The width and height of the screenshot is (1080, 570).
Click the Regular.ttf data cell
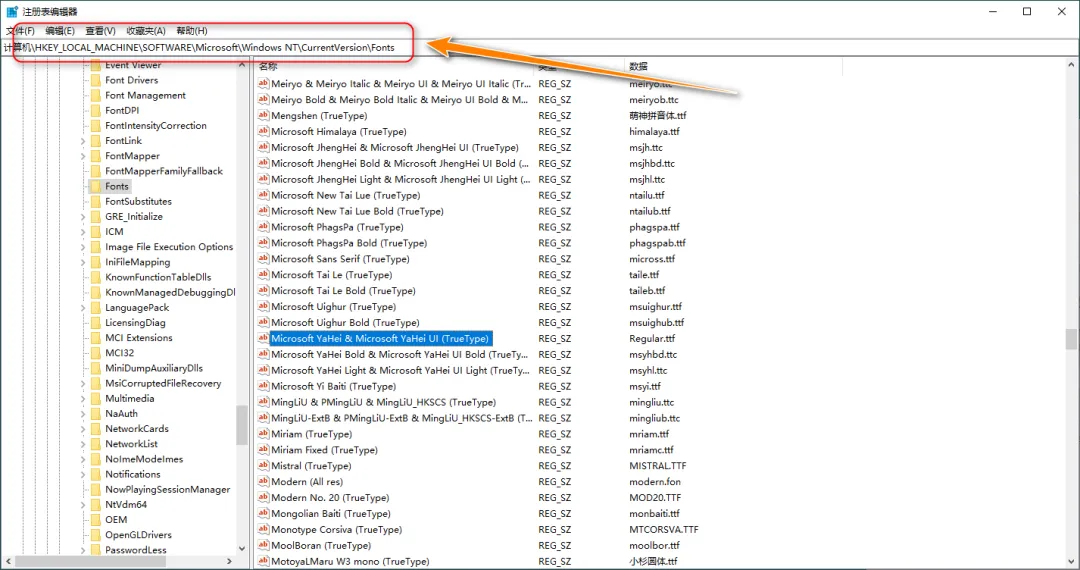click(x=652, y=339)
